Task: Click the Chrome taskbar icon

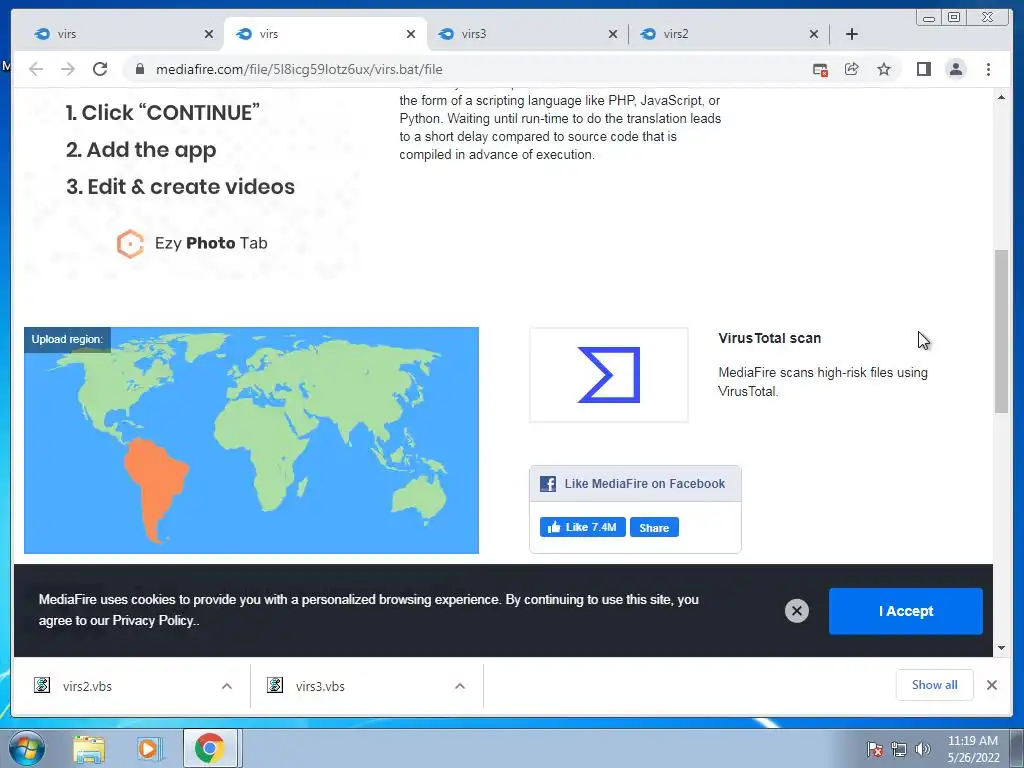Action: (210, 748)
